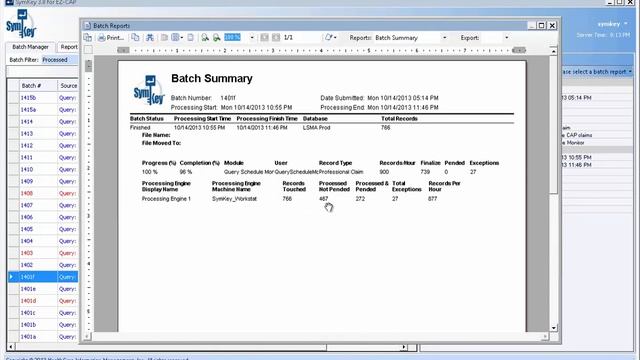Switch to the Batch Manager tab
Image resolution: width=640 pixels, height=360 pixels.
(x=30, y=47)
